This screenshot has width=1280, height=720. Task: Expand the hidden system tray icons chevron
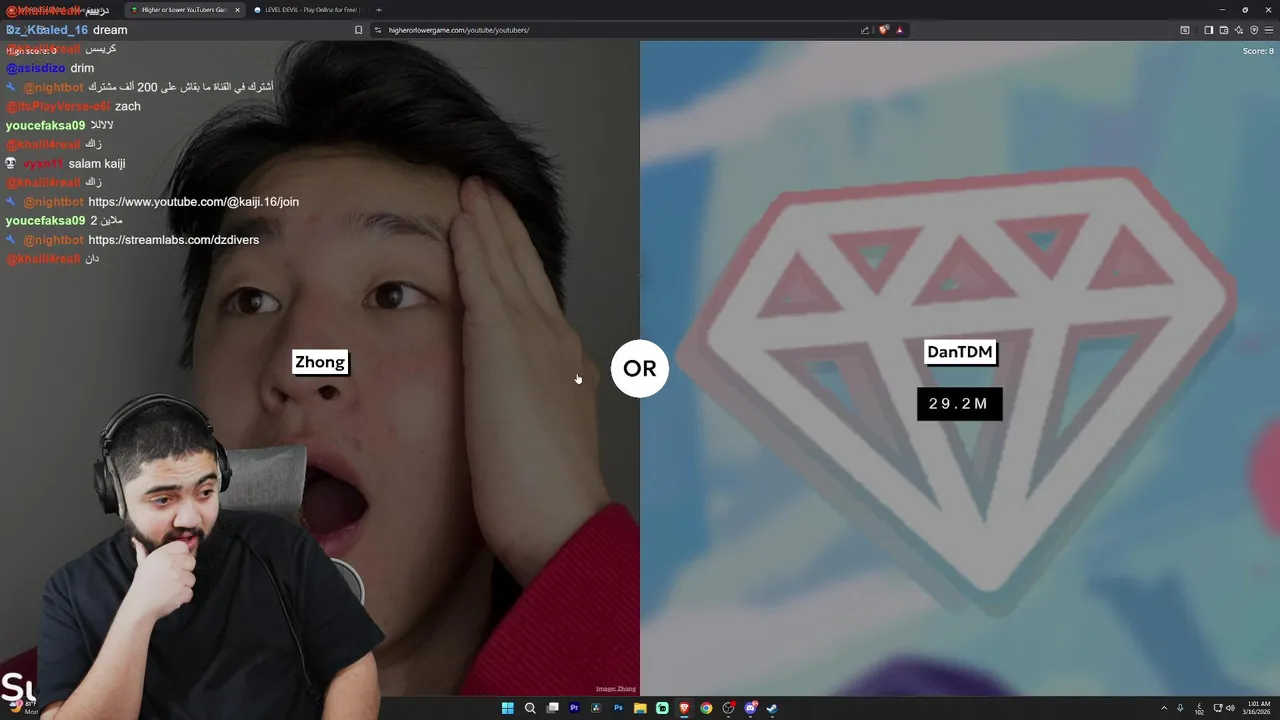coord(1164,708)
